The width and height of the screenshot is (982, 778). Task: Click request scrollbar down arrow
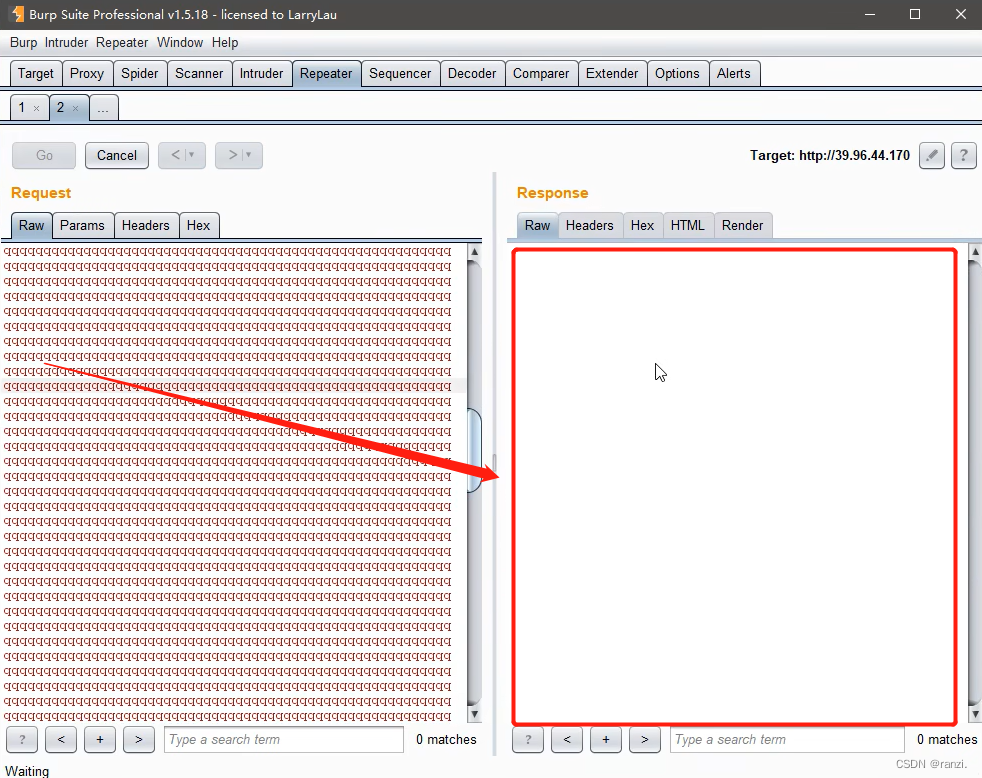[x=474, y=714]
